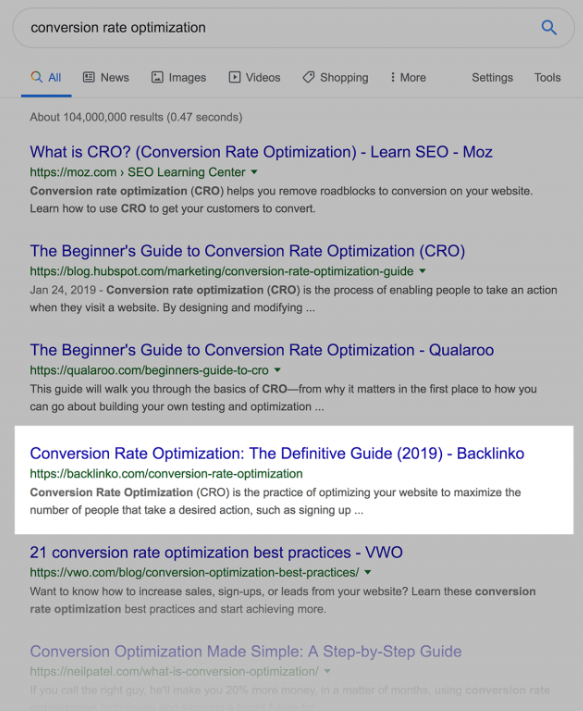Open the Moz 'What is CRO?' result
Image resolution: width=583 pixels, height=711 pixels.
click(261, 152)
